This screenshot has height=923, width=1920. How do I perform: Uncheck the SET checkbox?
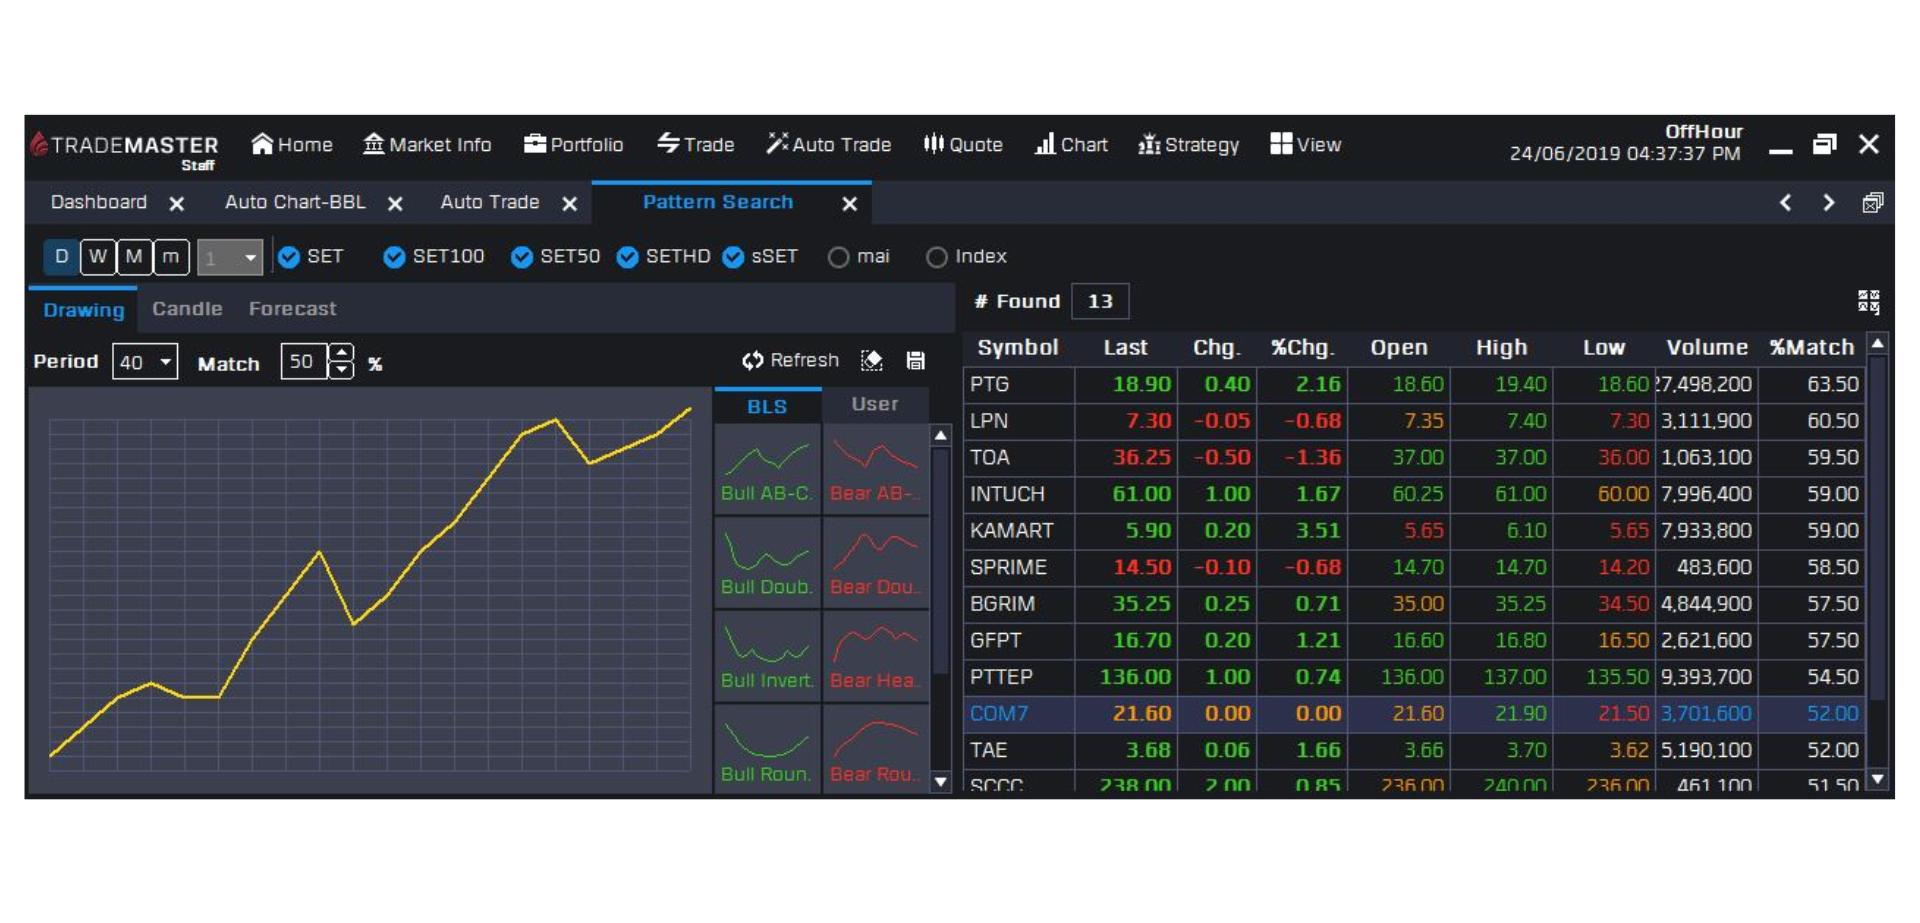(289, 258)
